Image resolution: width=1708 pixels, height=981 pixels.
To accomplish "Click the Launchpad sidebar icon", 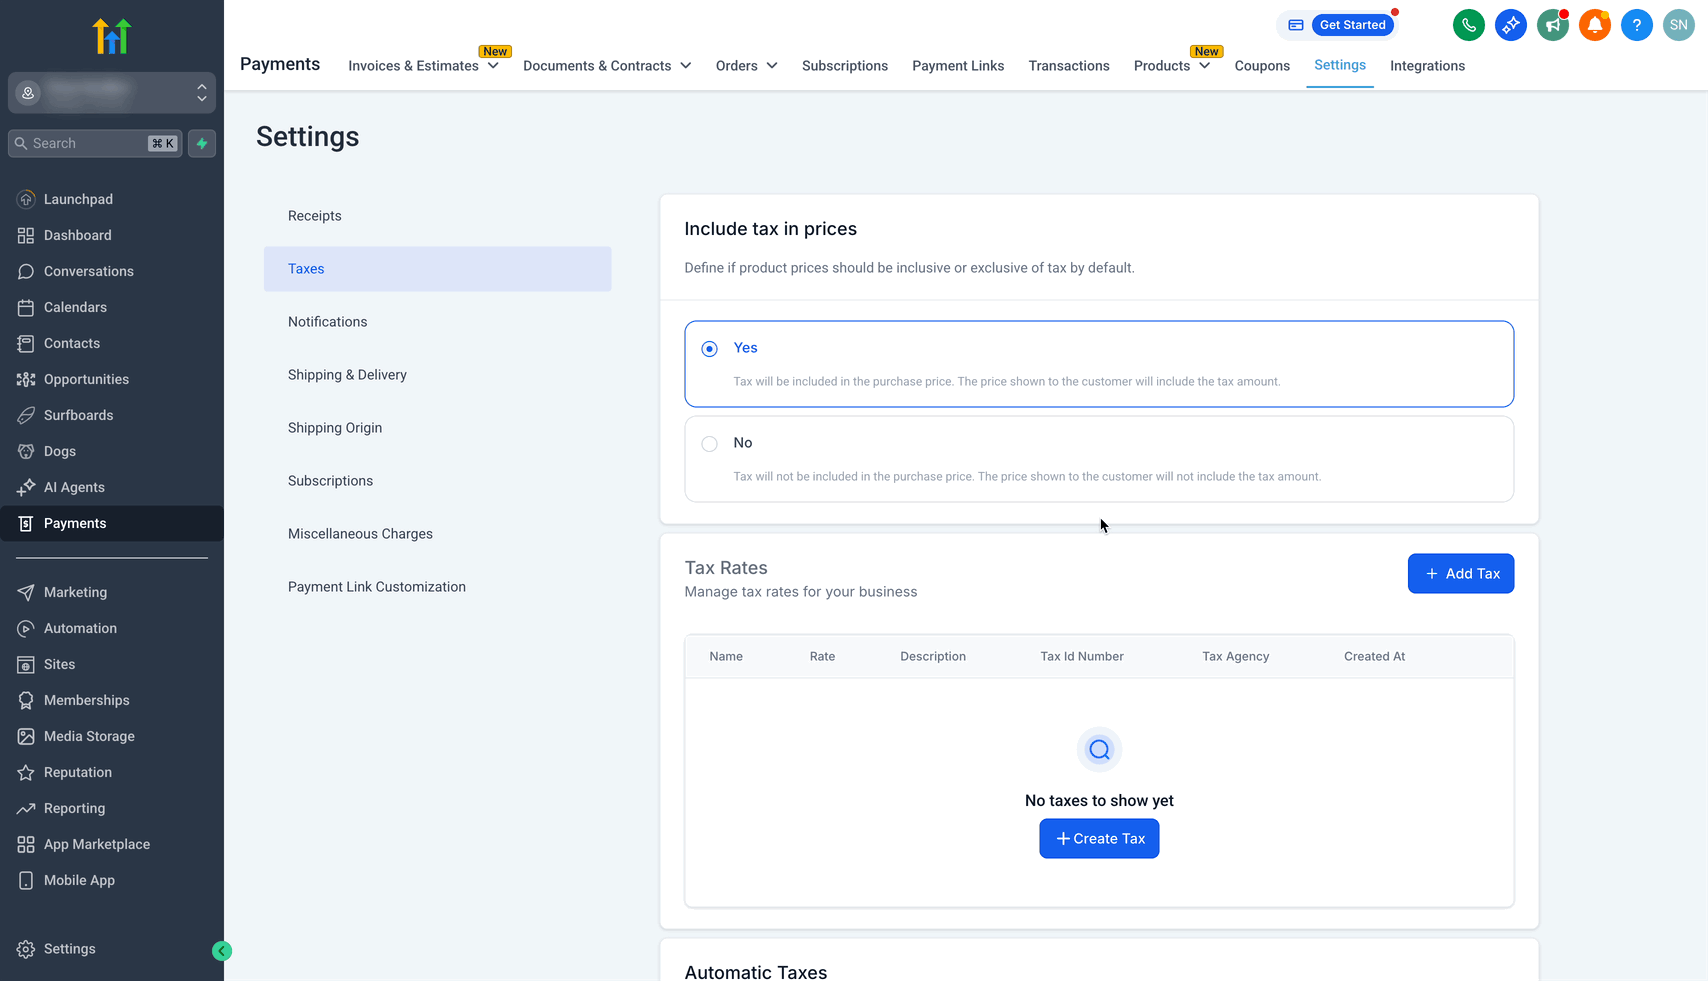I will coord(26,199).
